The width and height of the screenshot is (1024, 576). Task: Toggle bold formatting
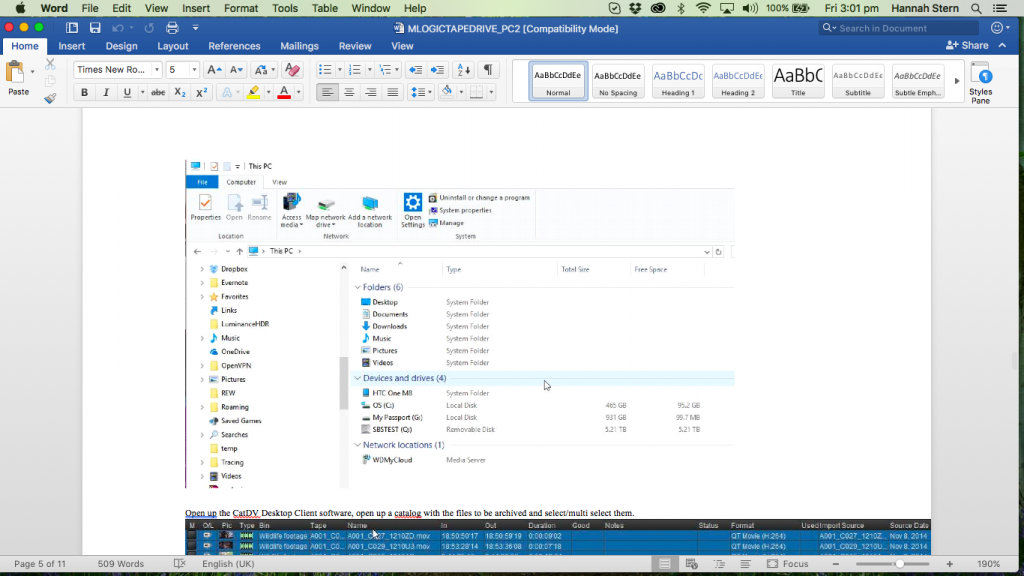(x=84, y=93)
